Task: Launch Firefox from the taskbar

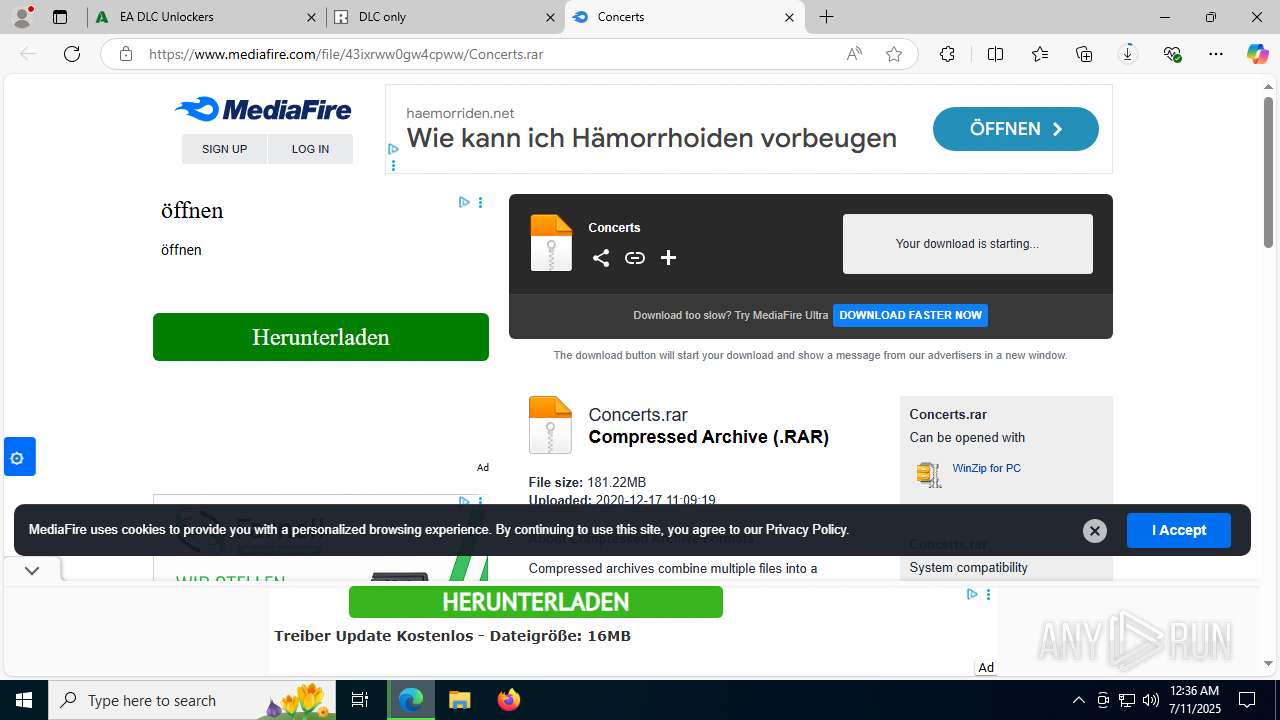Action: pyautogui.click(x=509, y=700)
